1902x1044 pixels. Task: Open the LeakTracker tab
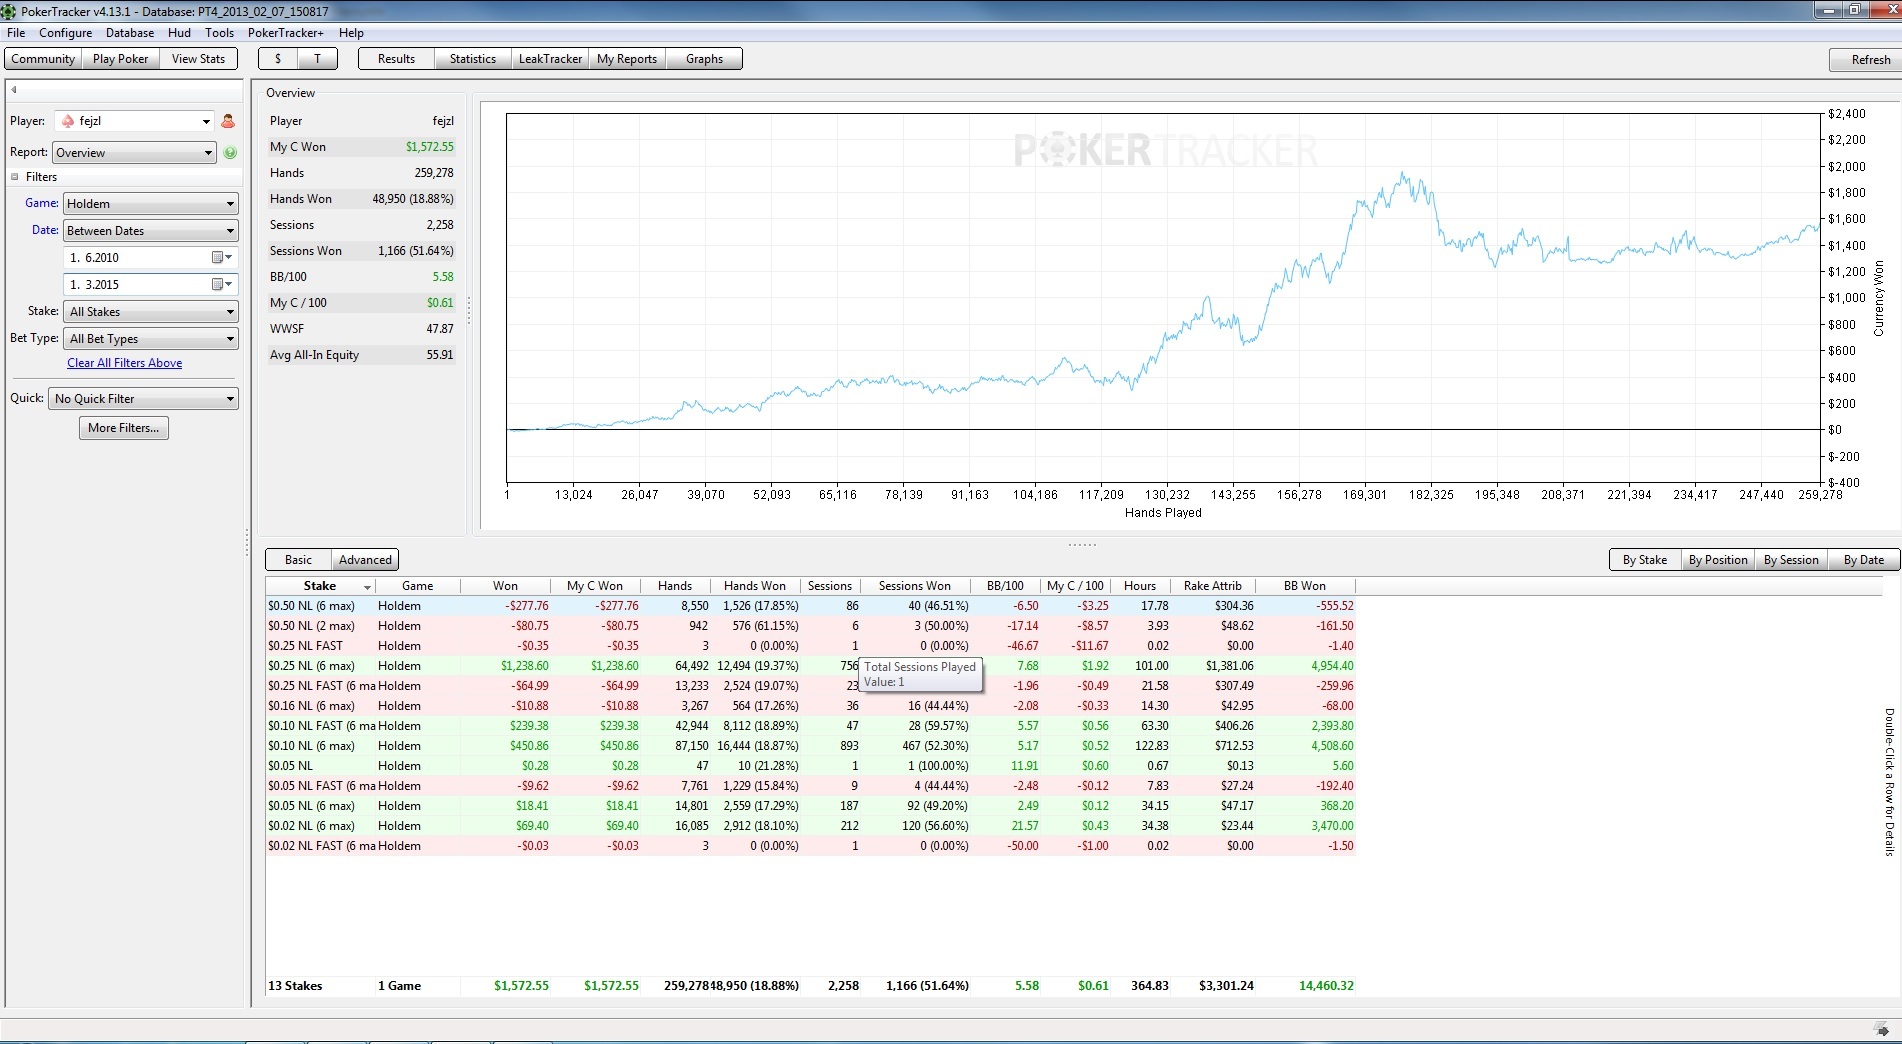(x=550, y=59)
